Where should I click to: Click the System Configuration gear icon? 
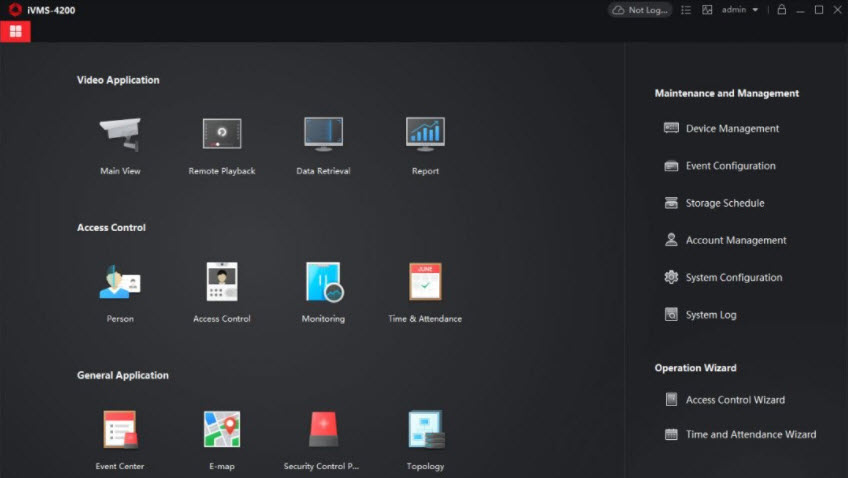point(671,277)
